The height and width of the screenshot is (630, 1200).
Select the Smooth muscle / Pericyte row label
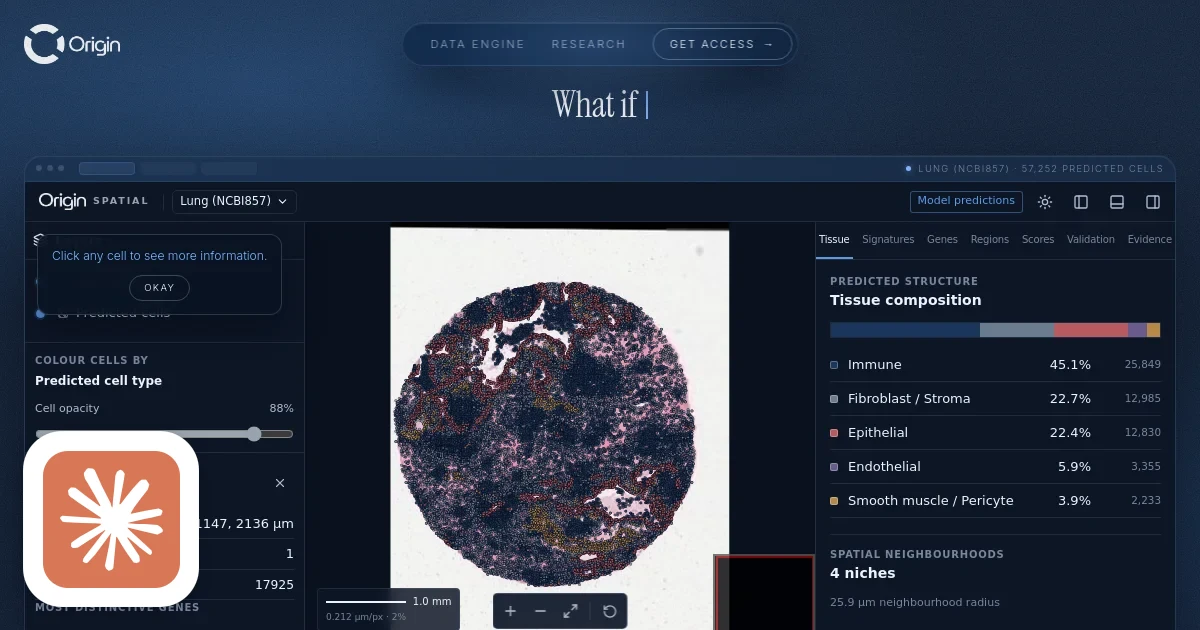pyautogui.click(x=931, y=501)
